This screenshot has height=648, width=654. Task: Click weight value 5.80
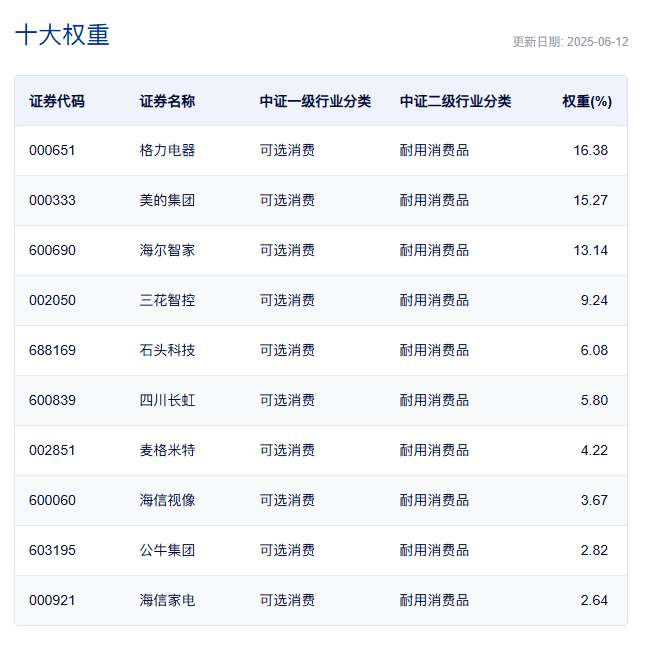594,400
